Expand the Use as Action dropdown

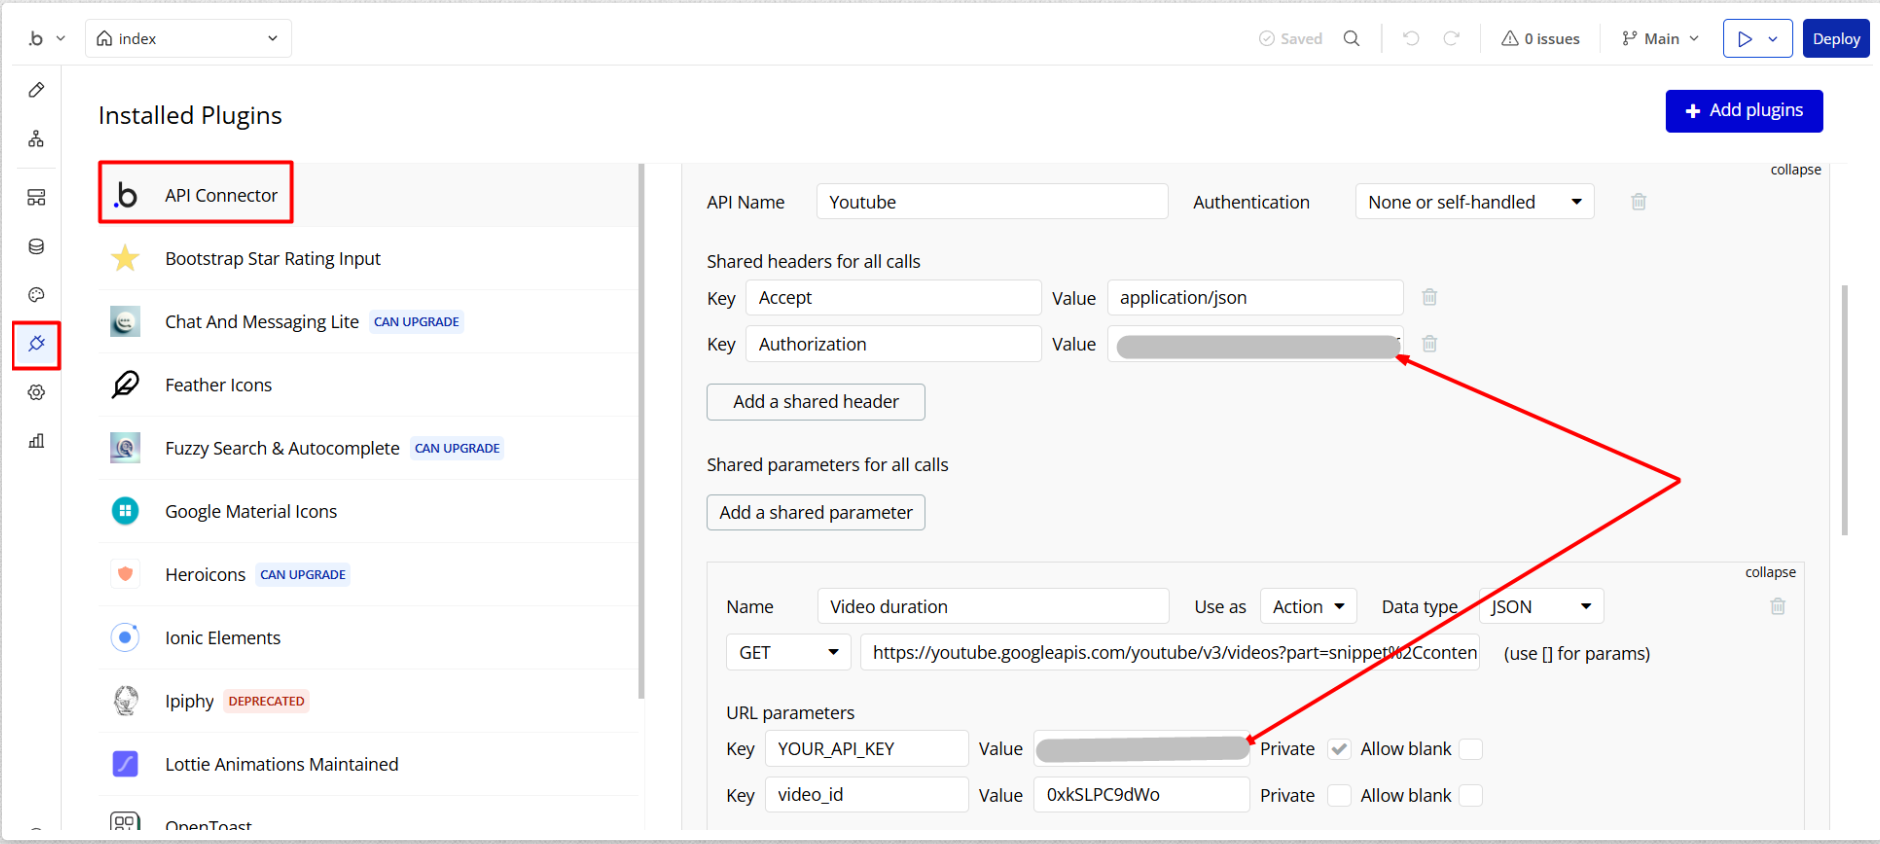(x=1308, y=607)
